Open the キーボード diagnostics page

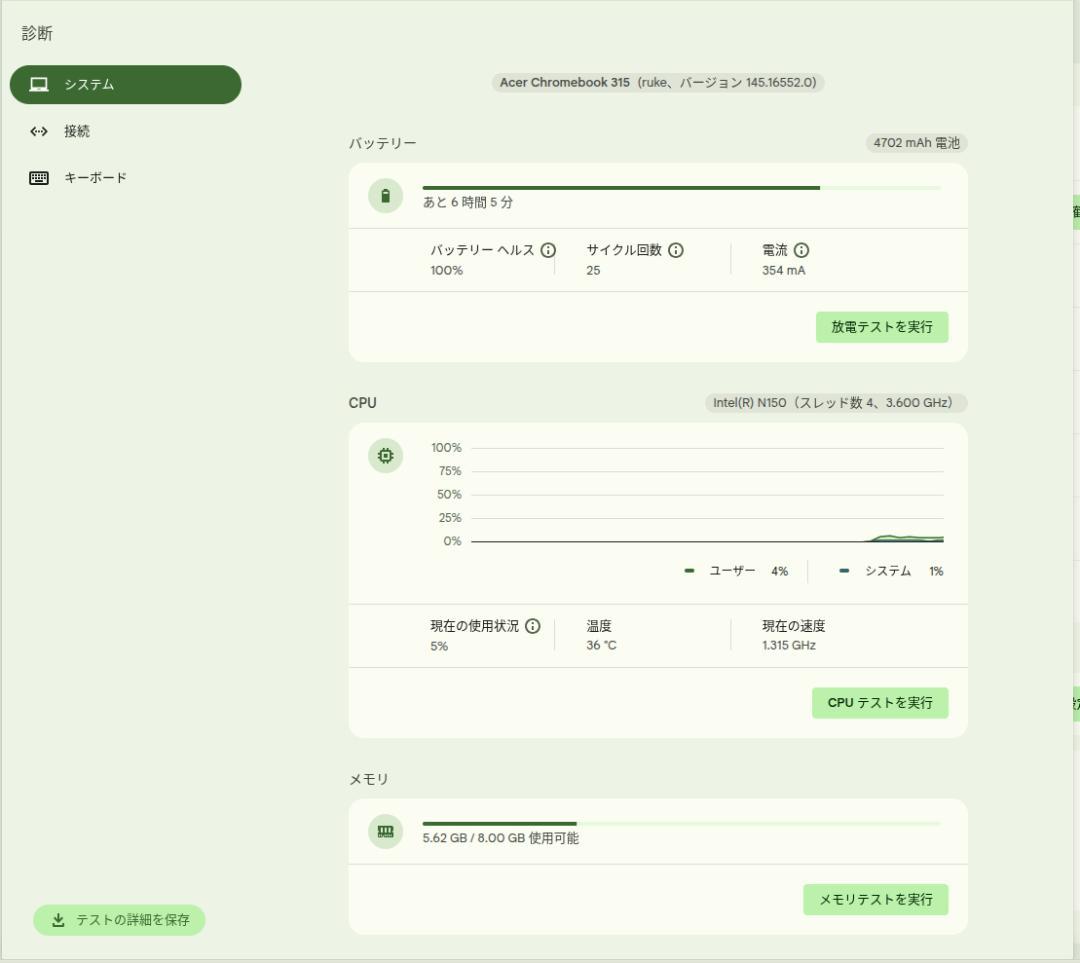[x=95, y=178]
